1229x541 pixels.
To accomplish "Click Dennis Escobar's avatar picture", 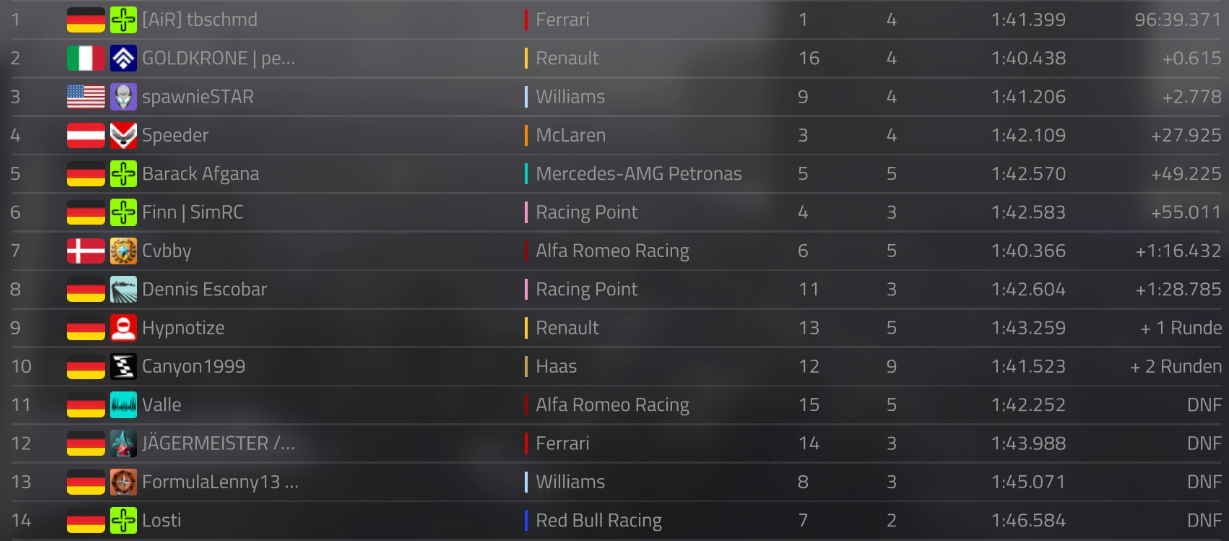I will [x=123, y=290].
